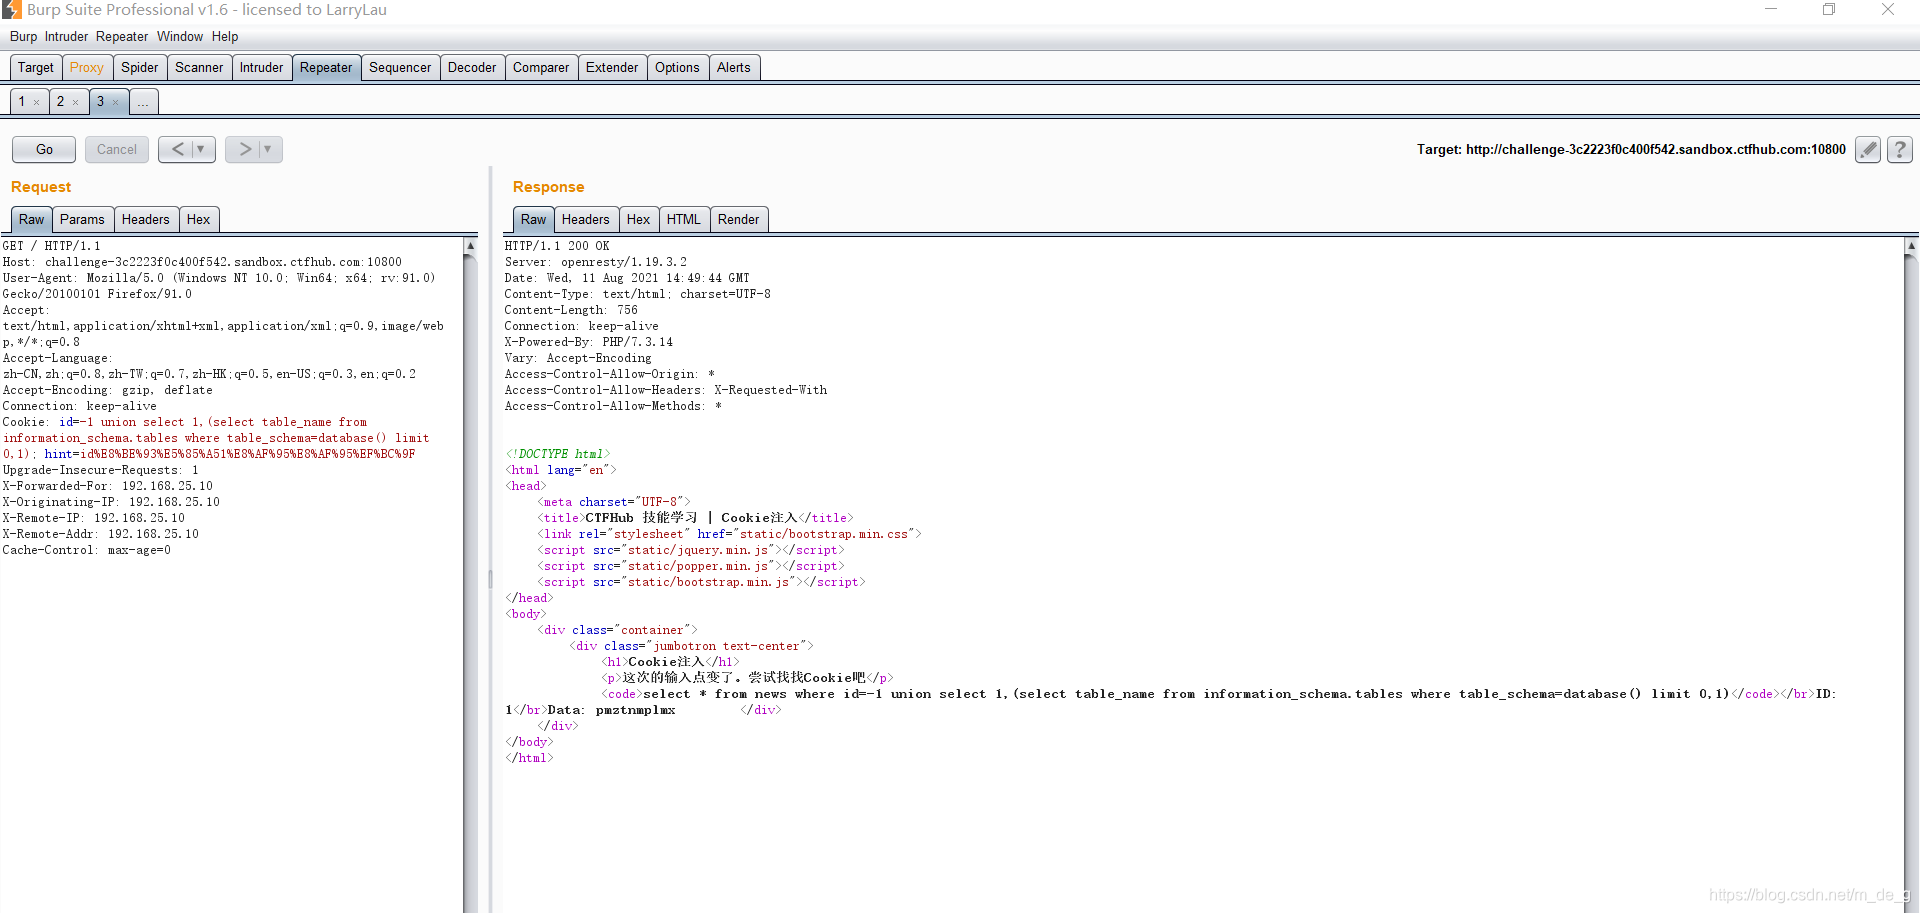Click the 'Upgrade-Insecure-Requests: 1' request line

[x=101, y=470]
